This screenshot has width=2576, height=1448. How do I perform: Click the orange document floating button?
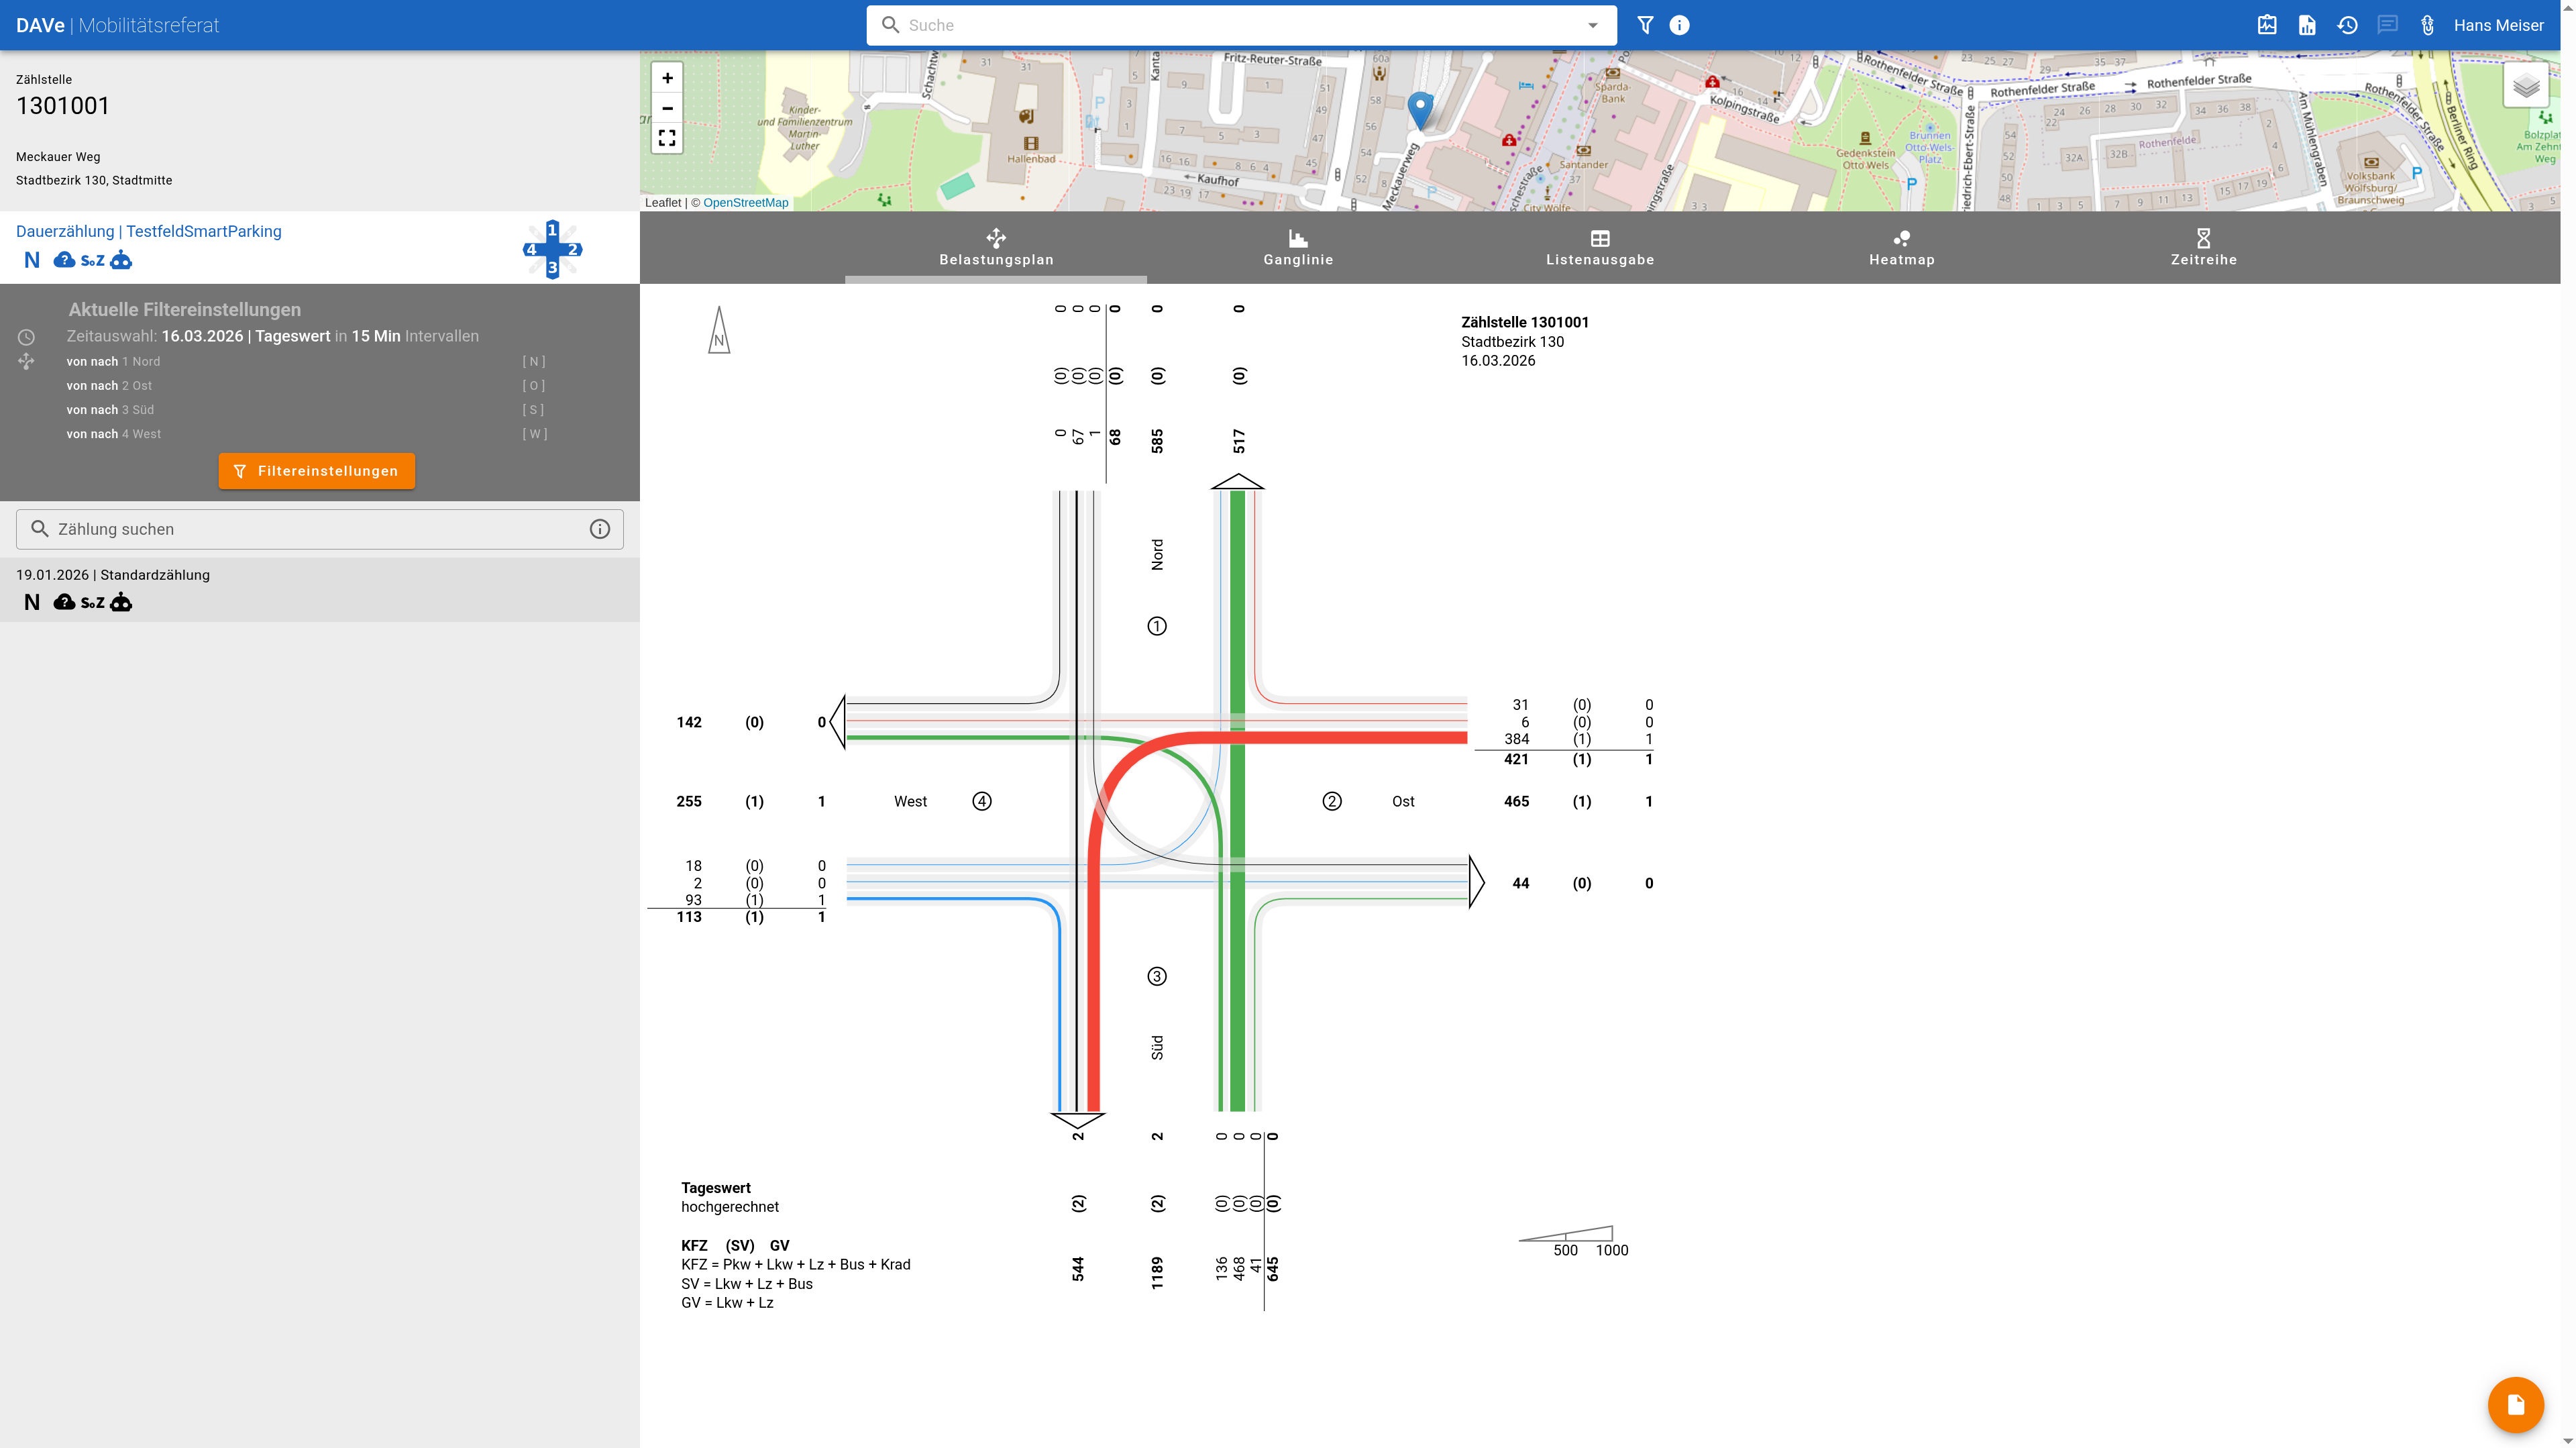click(2515, 1405)
